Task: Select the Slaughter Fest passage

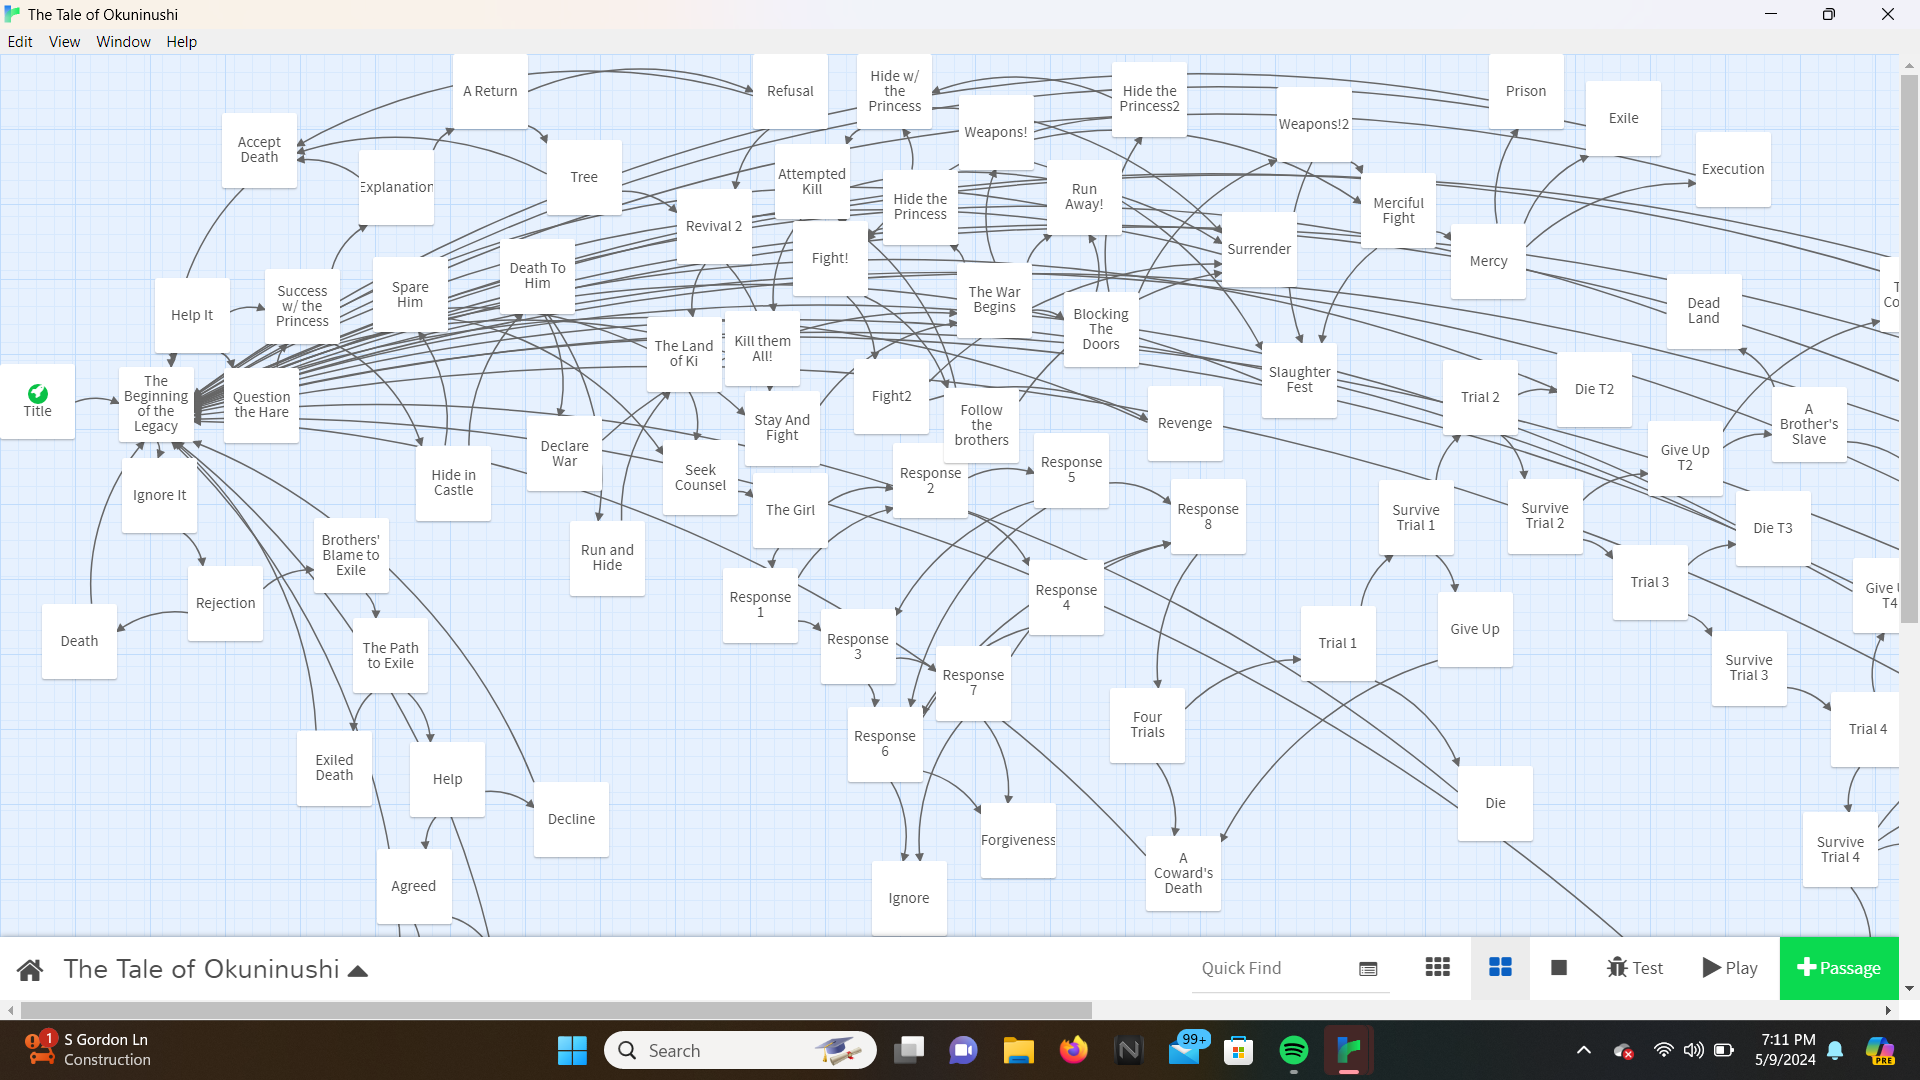Action: (x=1299, y=380)
